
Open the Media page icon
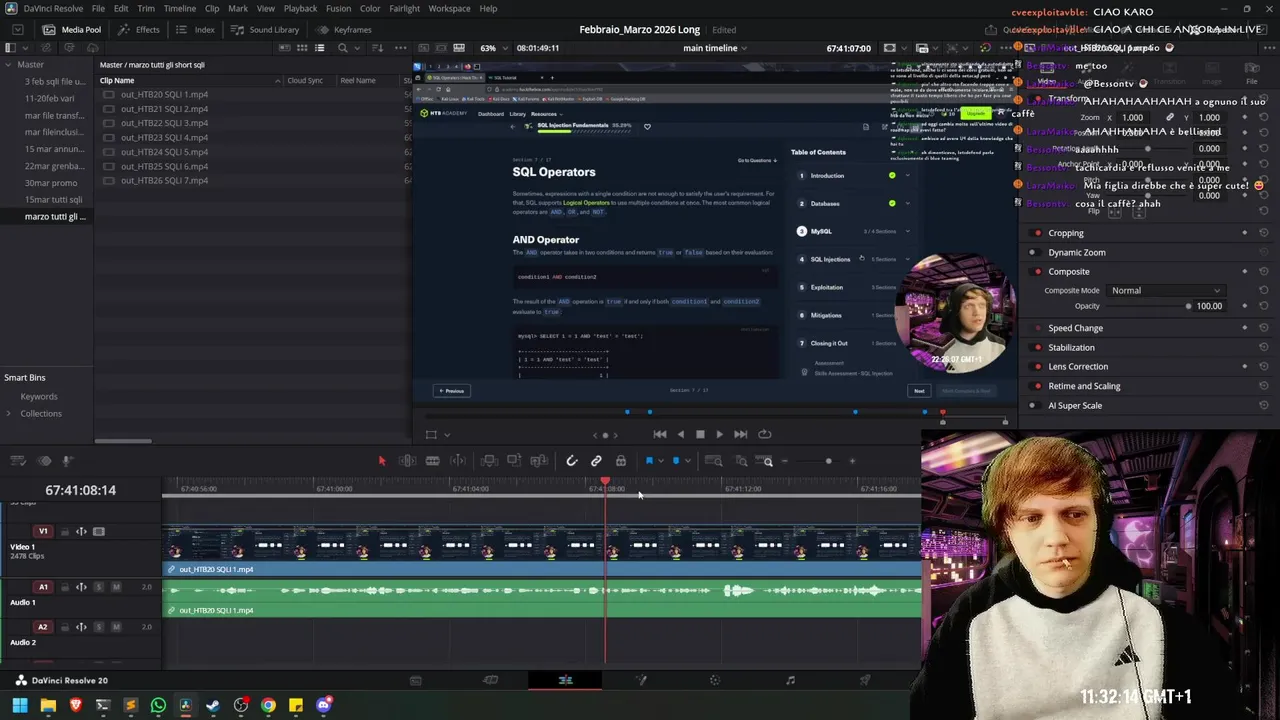pos(415,680)
